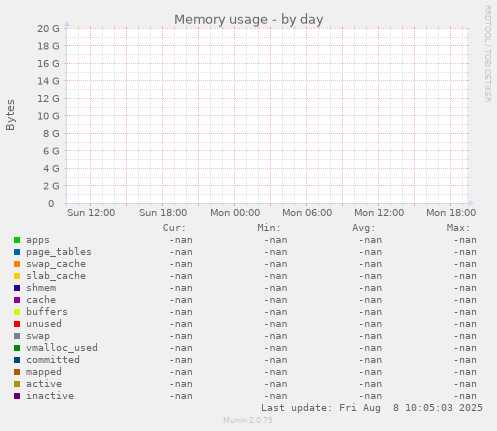Screen dimensions: 497x431
Task: Click the dark green vmalloc_used legend swatch
Action: click(17, 348)
